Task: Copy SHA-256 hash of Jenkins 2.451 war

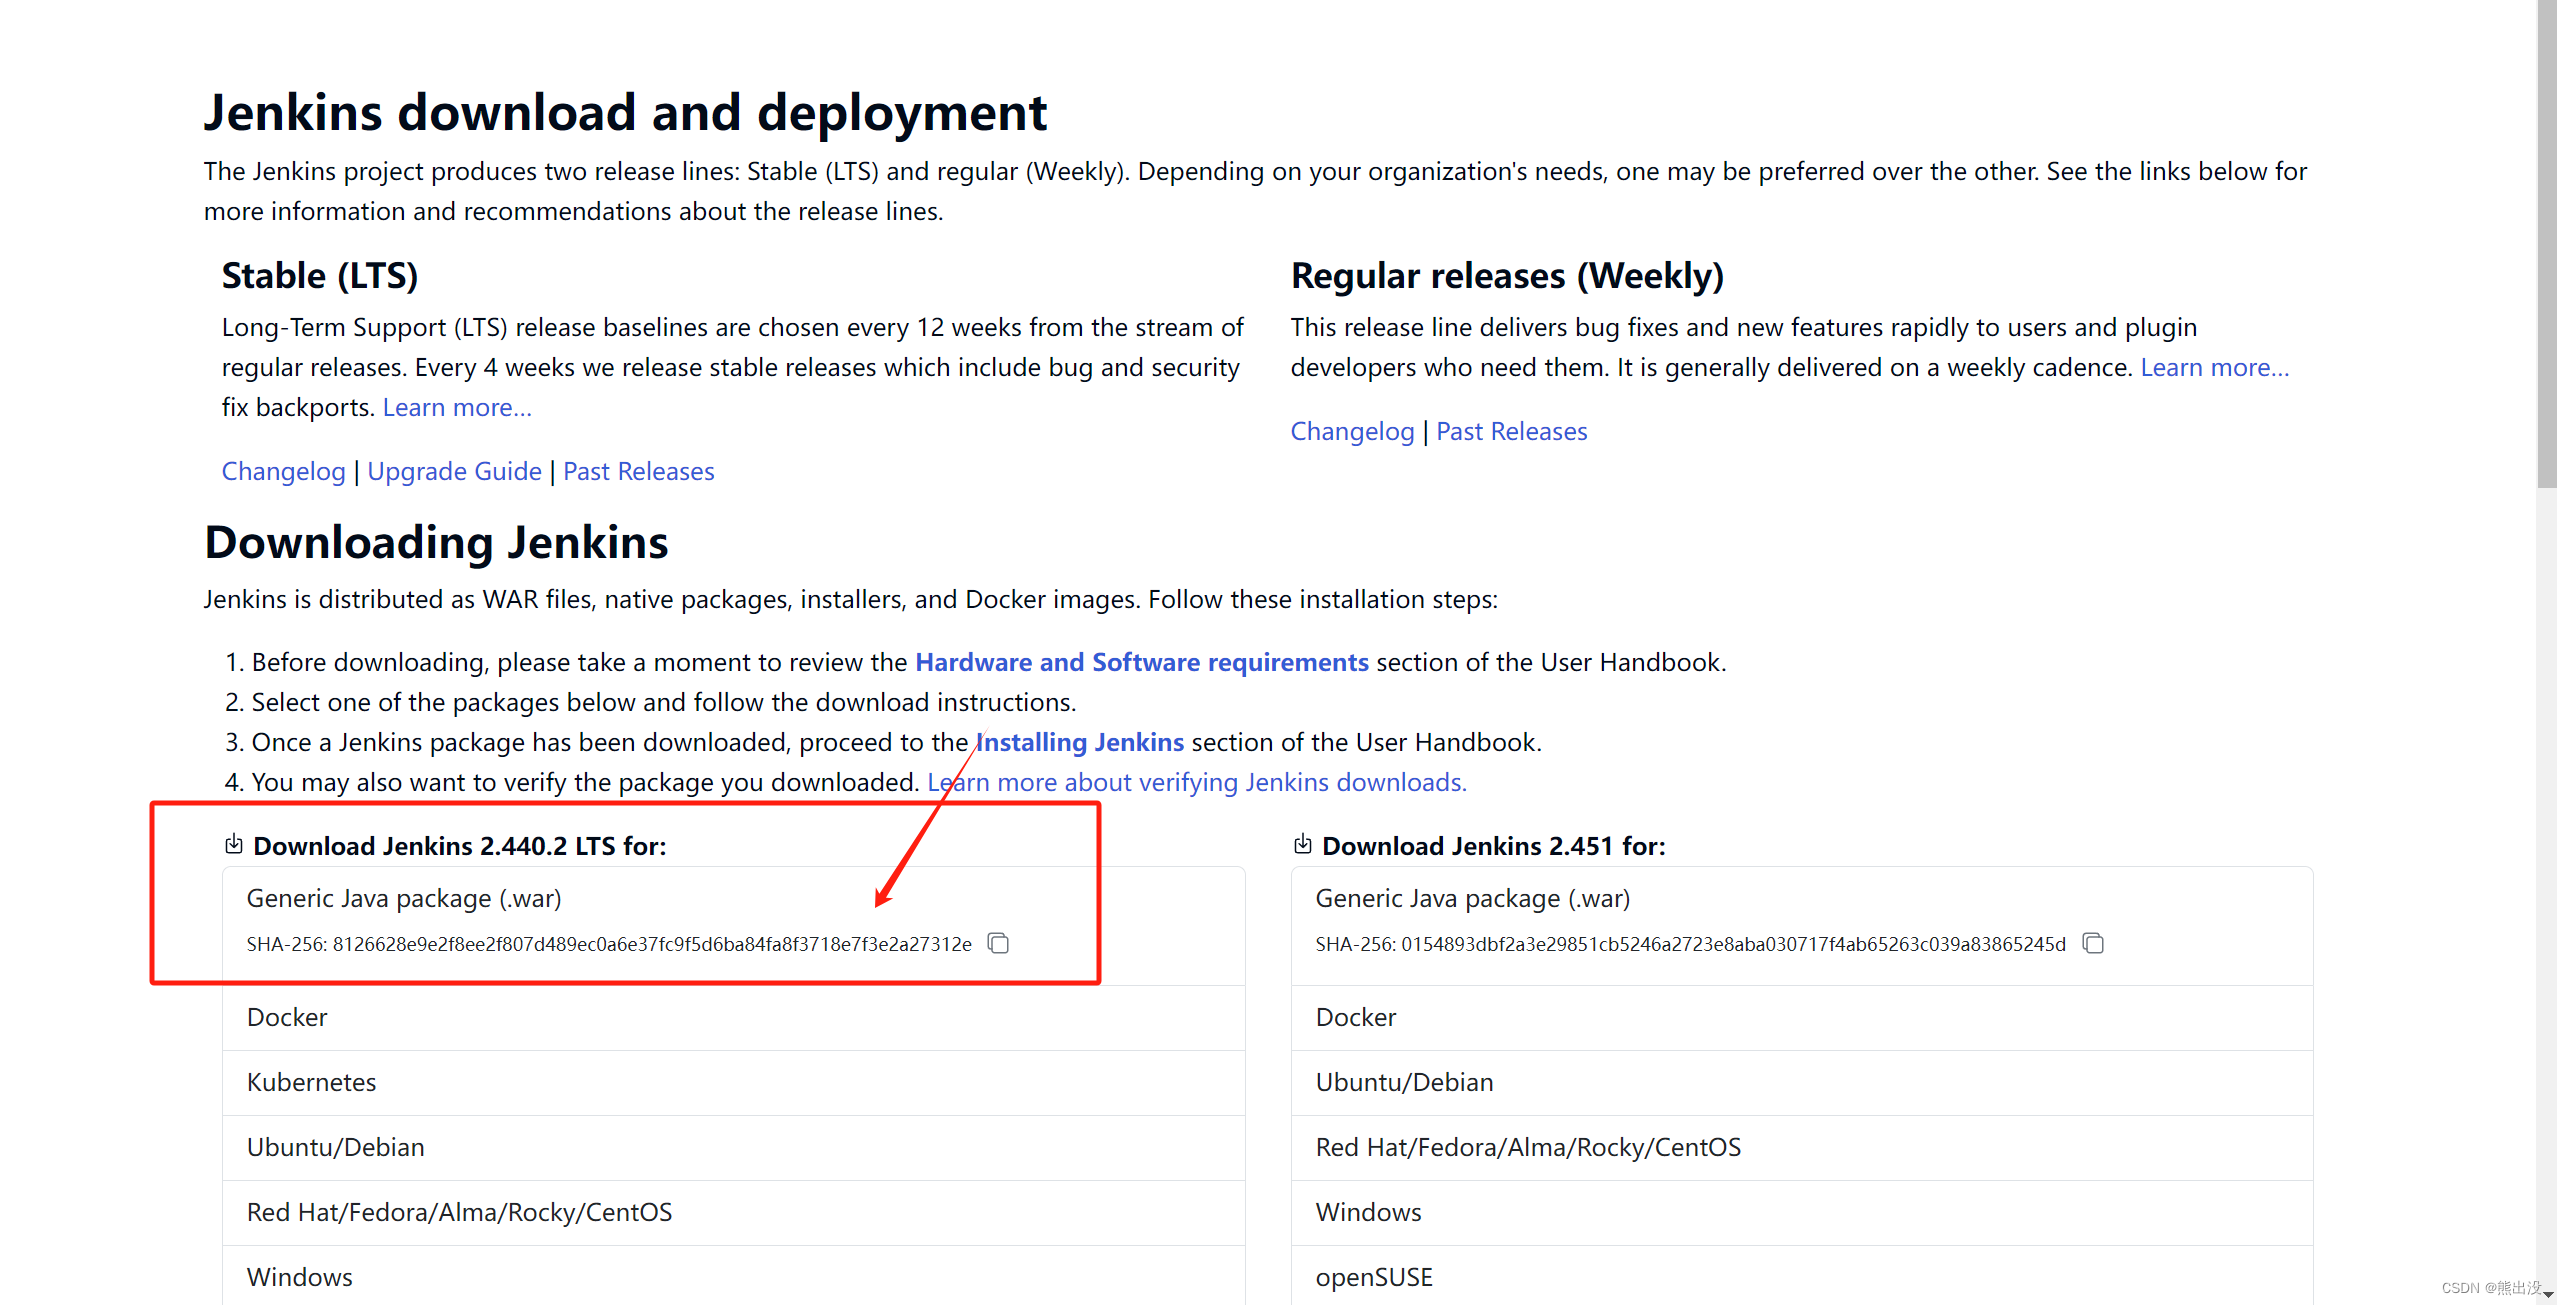Action: point(2092,943)
